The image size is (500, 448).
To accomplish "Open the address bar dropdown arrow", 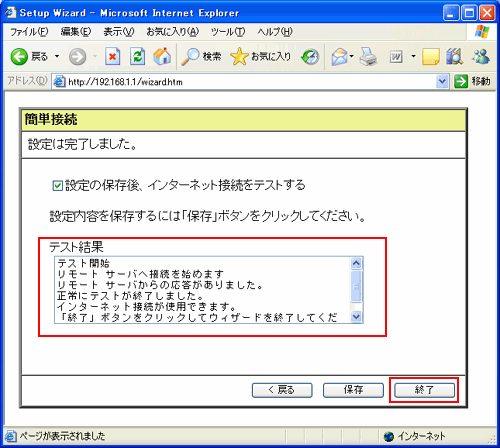I will pos(442,81).
